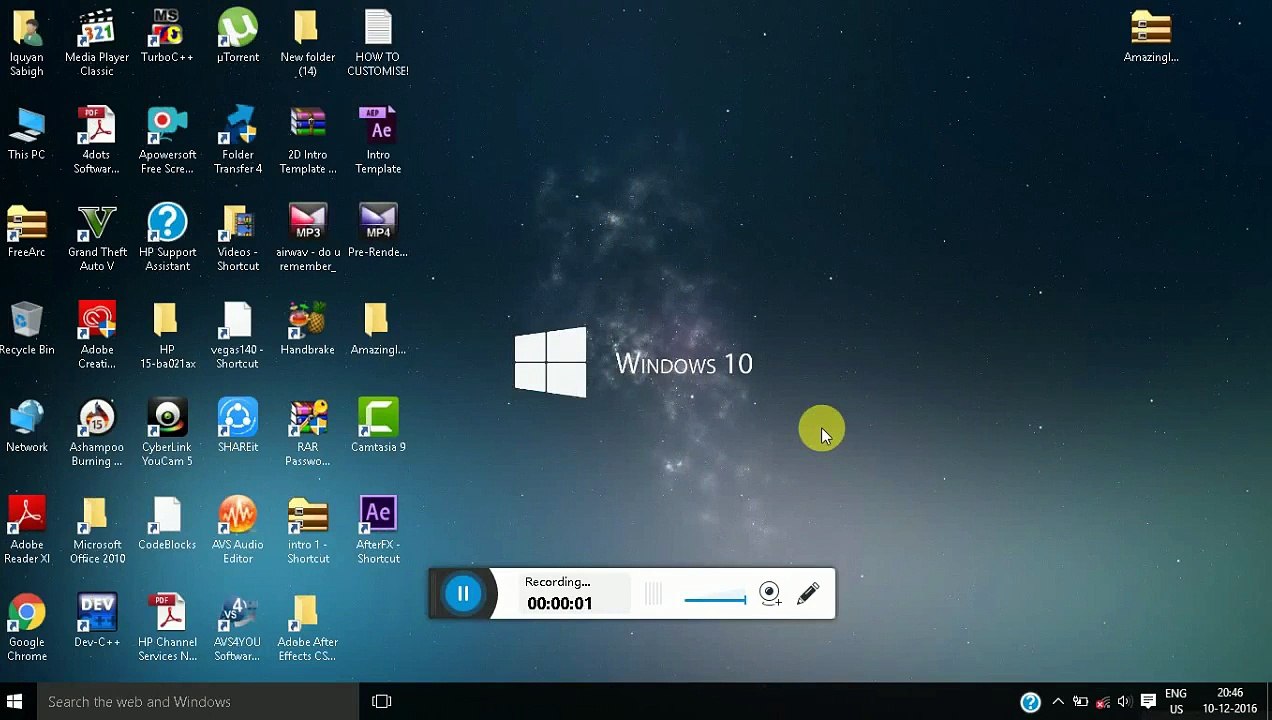1272x720 pixels.
Task: Add webcam to the recording
Action: pos(769,594)
